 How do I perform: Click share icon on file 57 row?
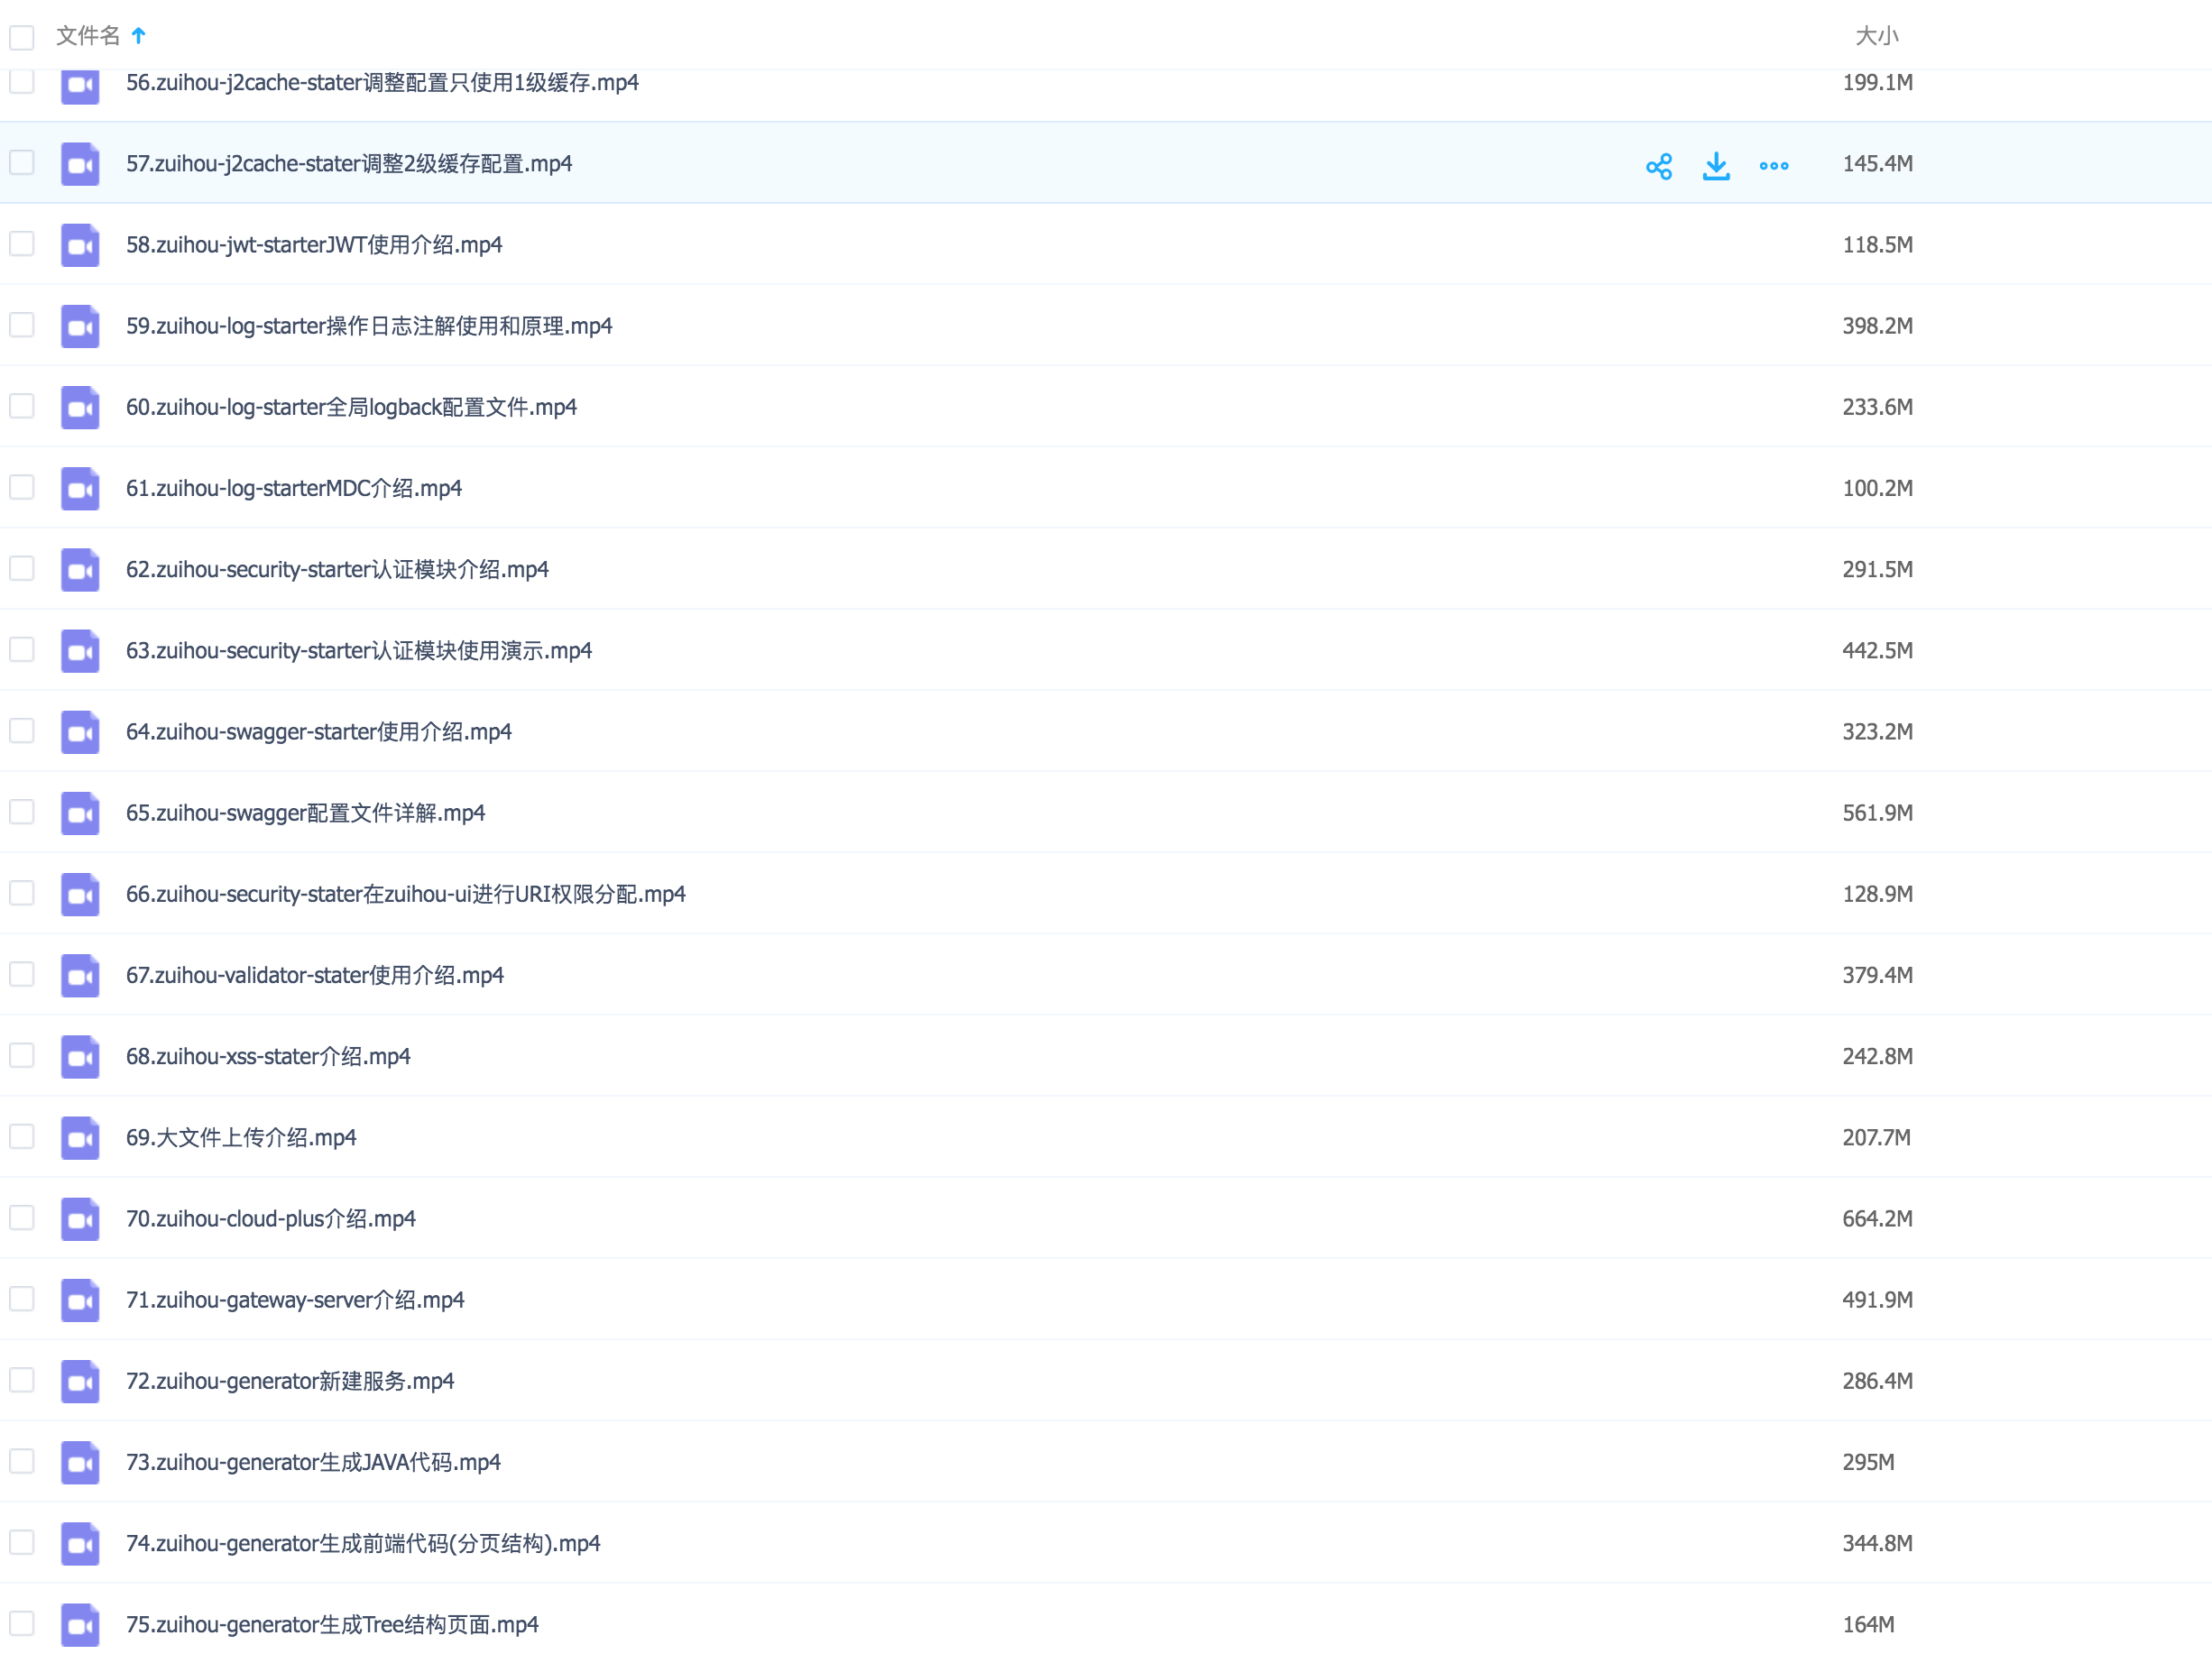click(1658, 166)
